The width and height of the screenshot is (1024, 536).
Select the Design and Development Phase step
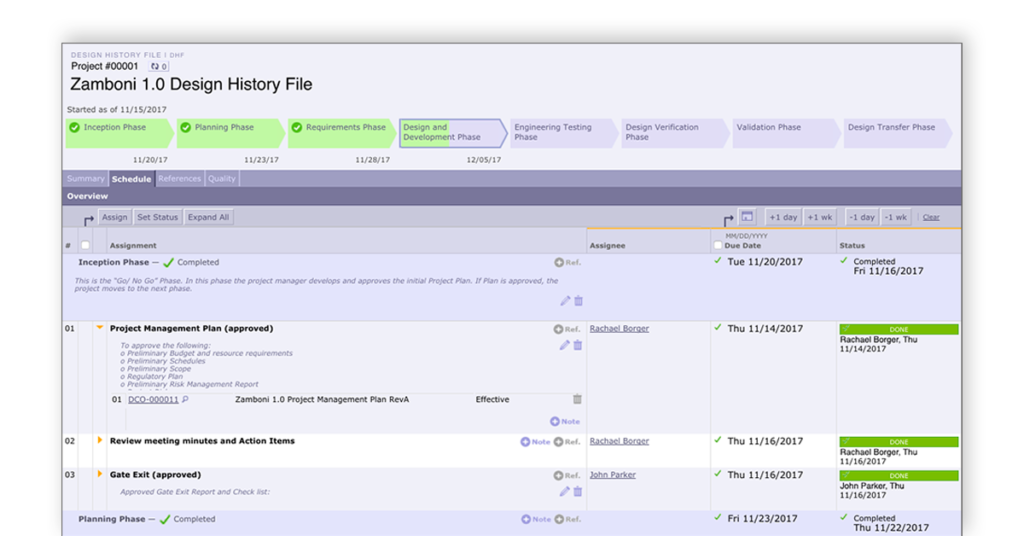tap(452, 133)
